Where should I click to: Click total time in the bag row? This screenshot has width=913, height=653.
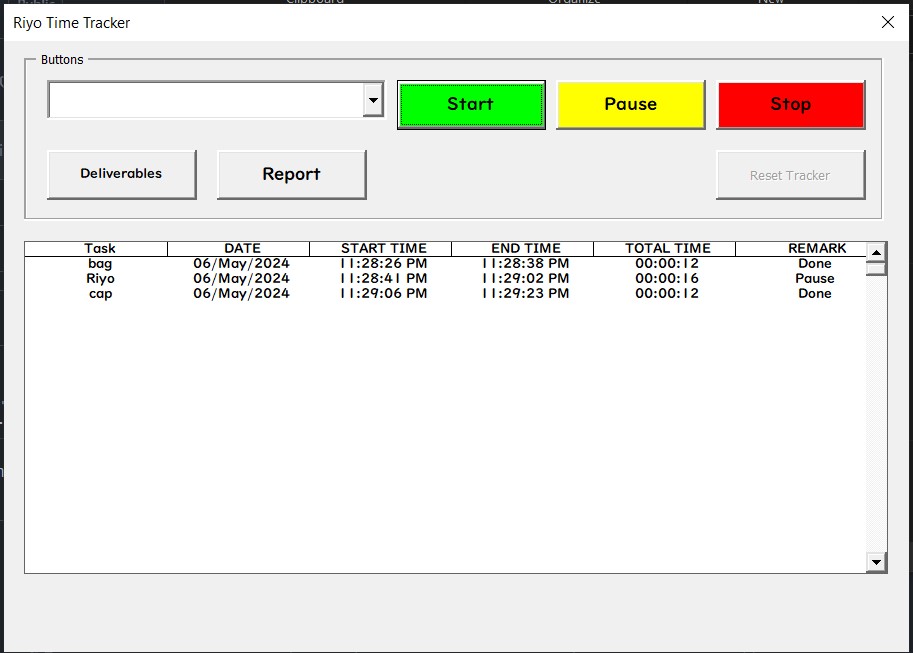pos(667,264)
